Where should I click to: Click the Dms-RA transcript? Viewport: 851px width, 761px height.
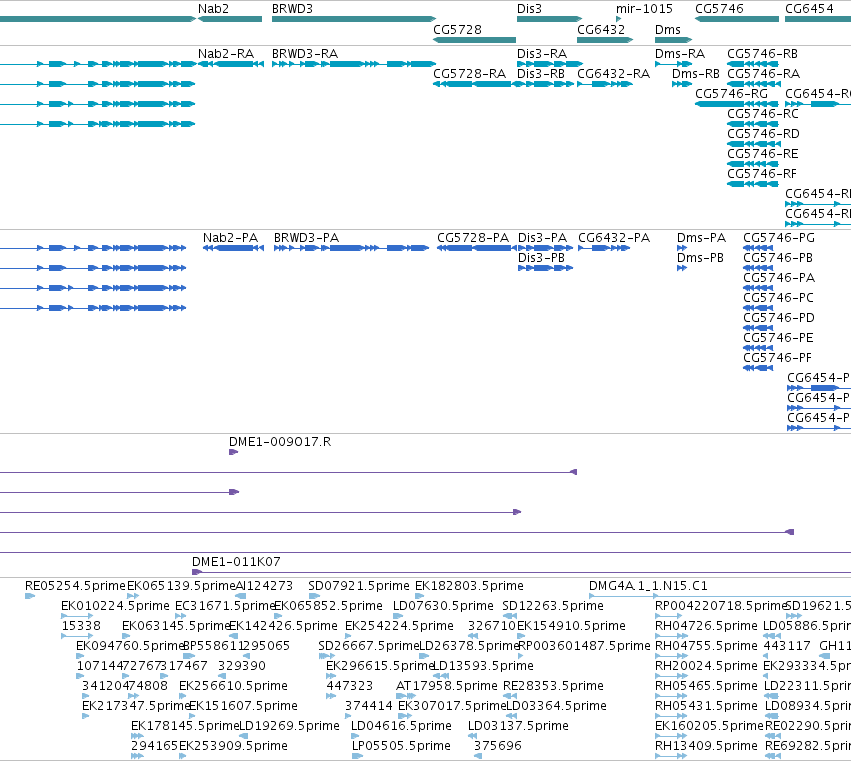(674, 64)
